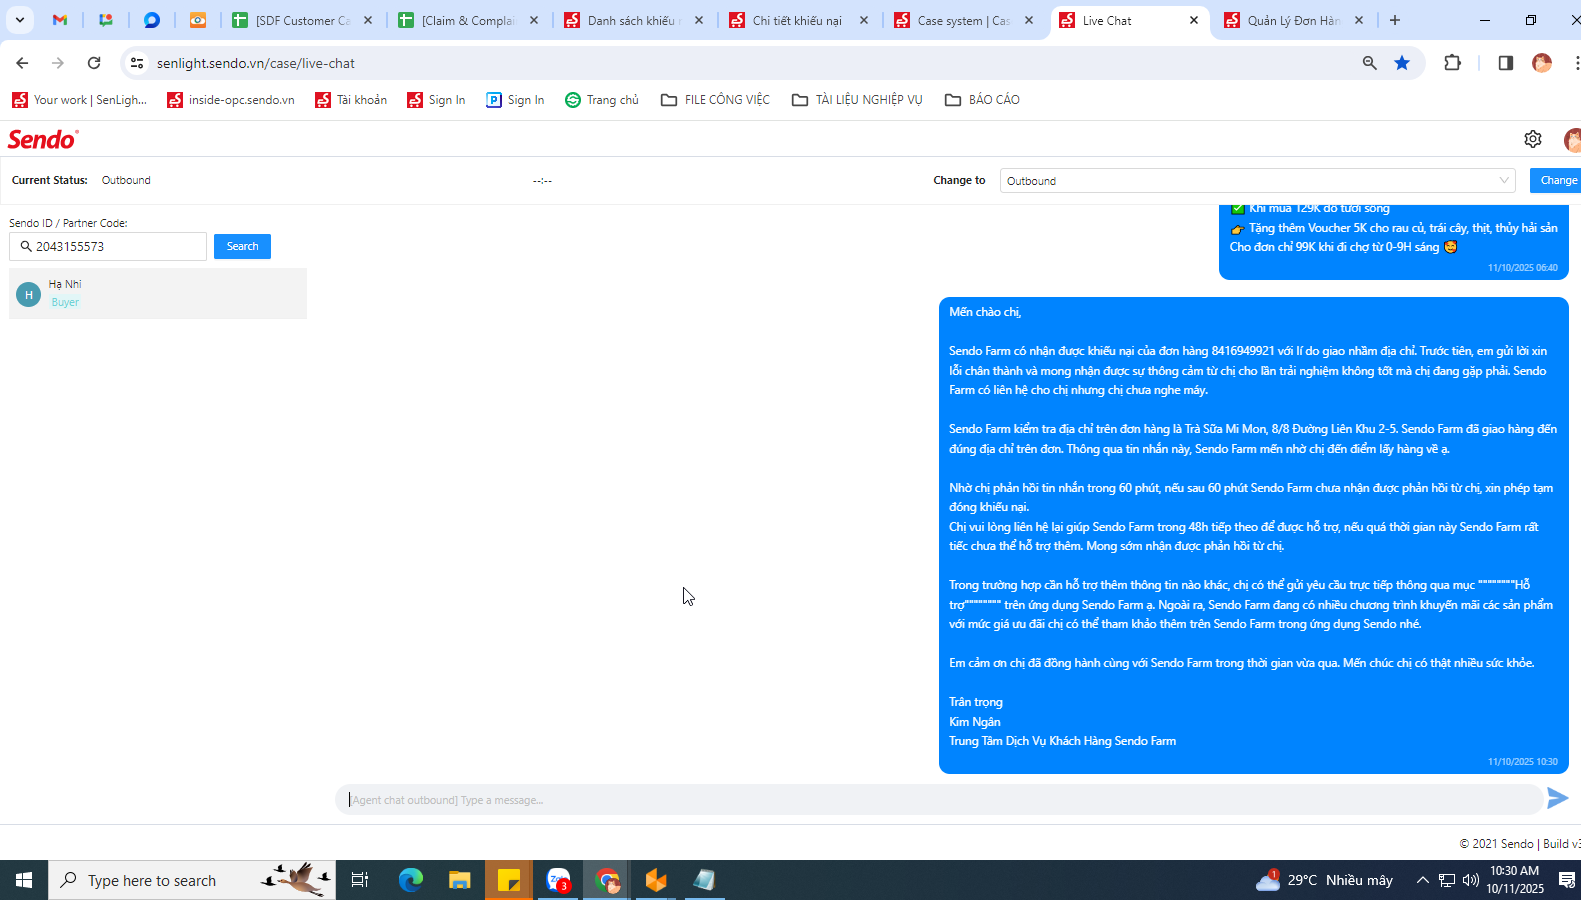
Task: Go back to previous page
Action: [x=22, y=63]
